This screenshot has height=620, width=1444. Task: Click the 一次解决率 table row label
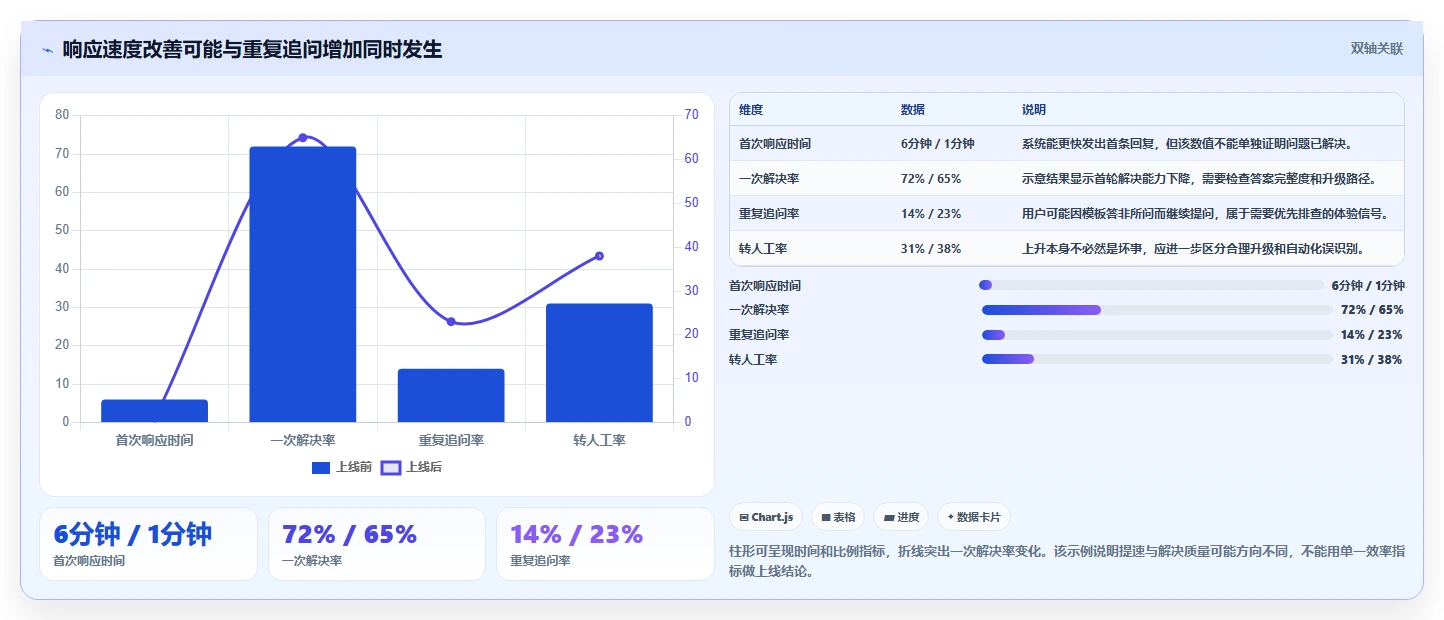pos(769,179)
